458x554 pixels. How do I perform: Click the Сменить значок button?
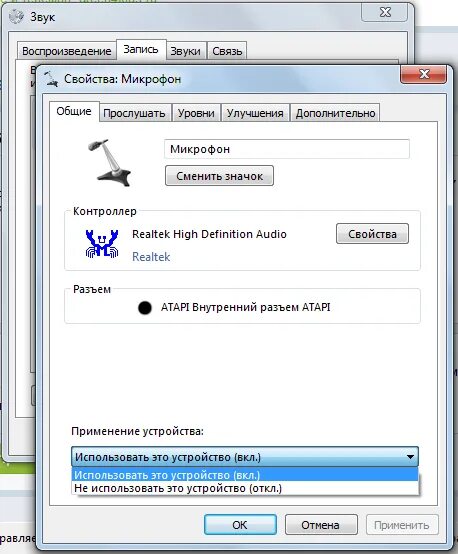[x=219, y=176]
